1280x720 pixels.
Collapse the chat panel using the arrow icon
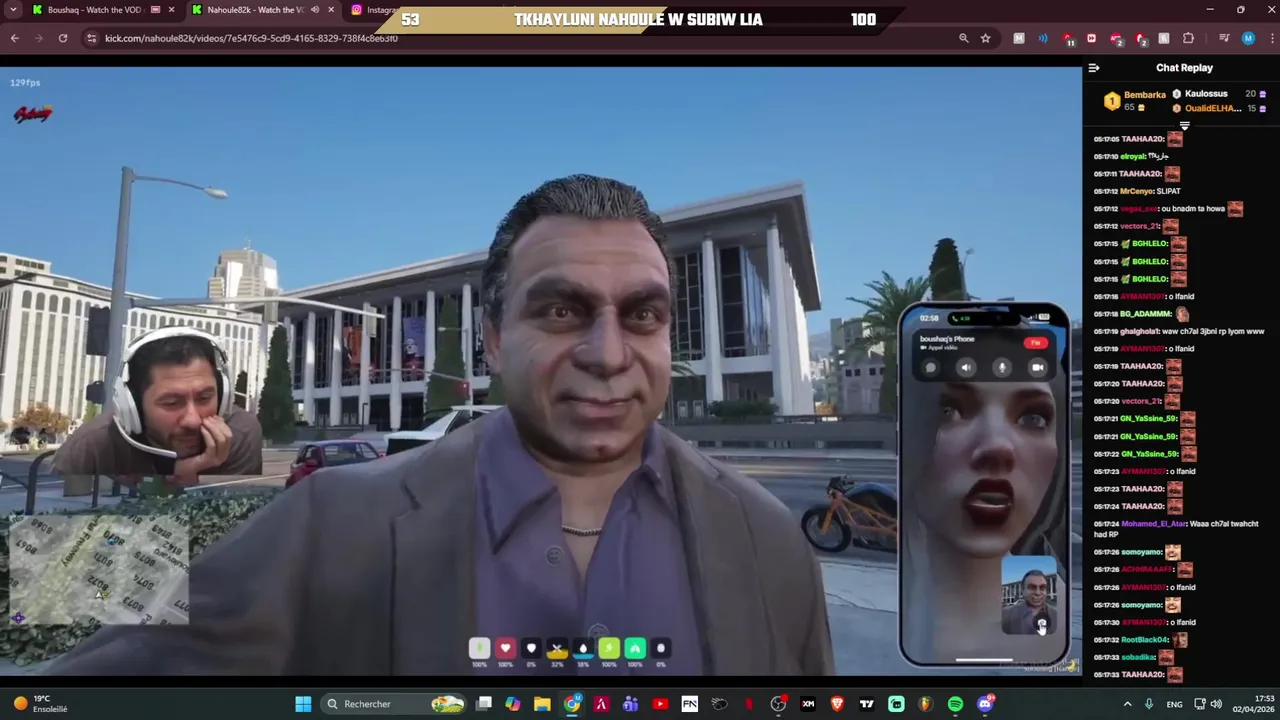click(x=1093, y=68)
